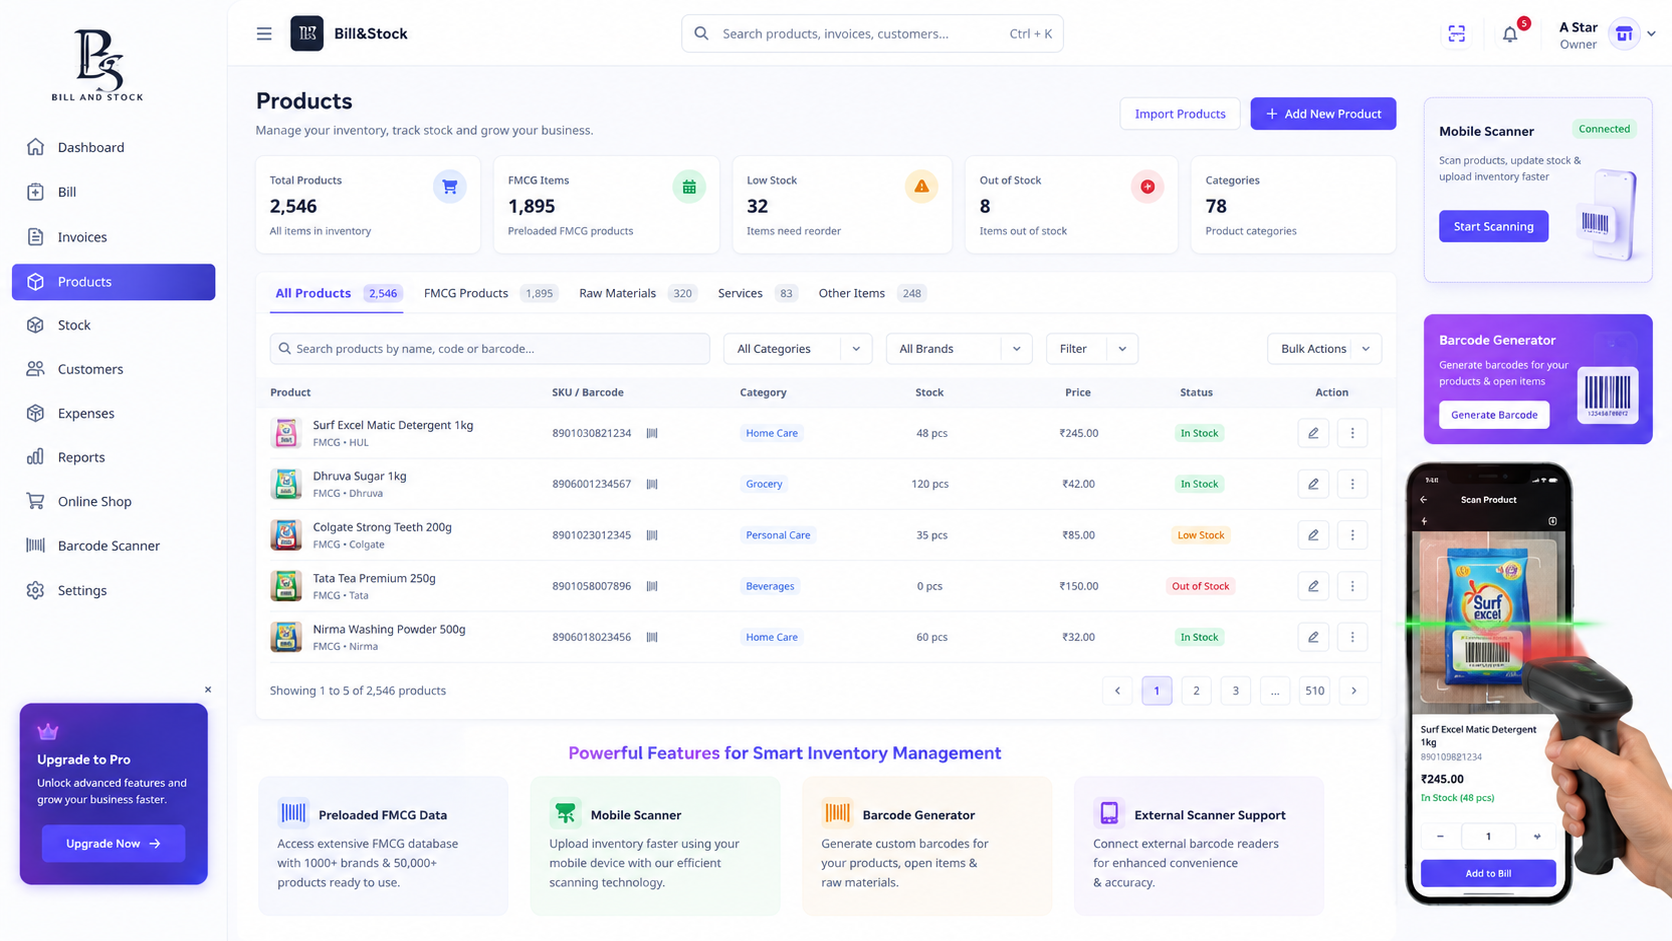The image size is (1672, 941).
Task: Switch to the FMCG Products tab
Action: click(x=489, y=293)
